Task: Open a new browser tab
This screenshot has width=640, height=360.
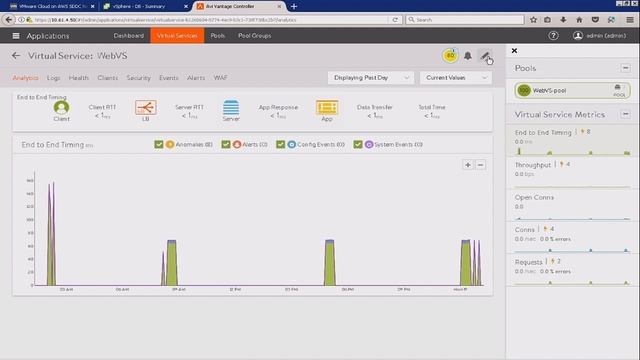Action: (293, 6)
